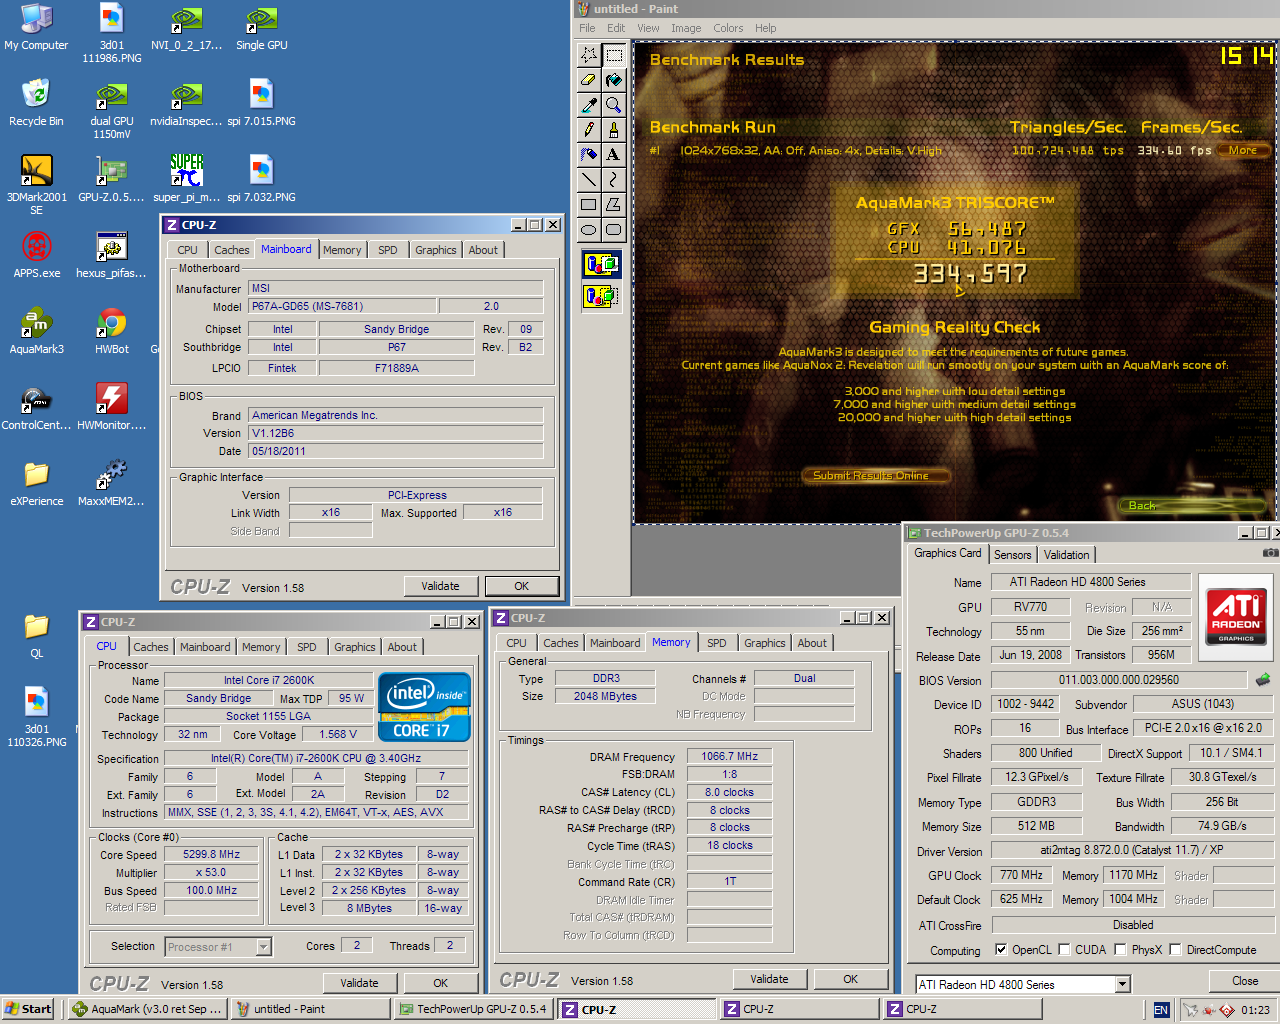Switch to AquaMark in the taskbar
The width and height of the screenshot is (1280, 1024).
[148, 1009]
